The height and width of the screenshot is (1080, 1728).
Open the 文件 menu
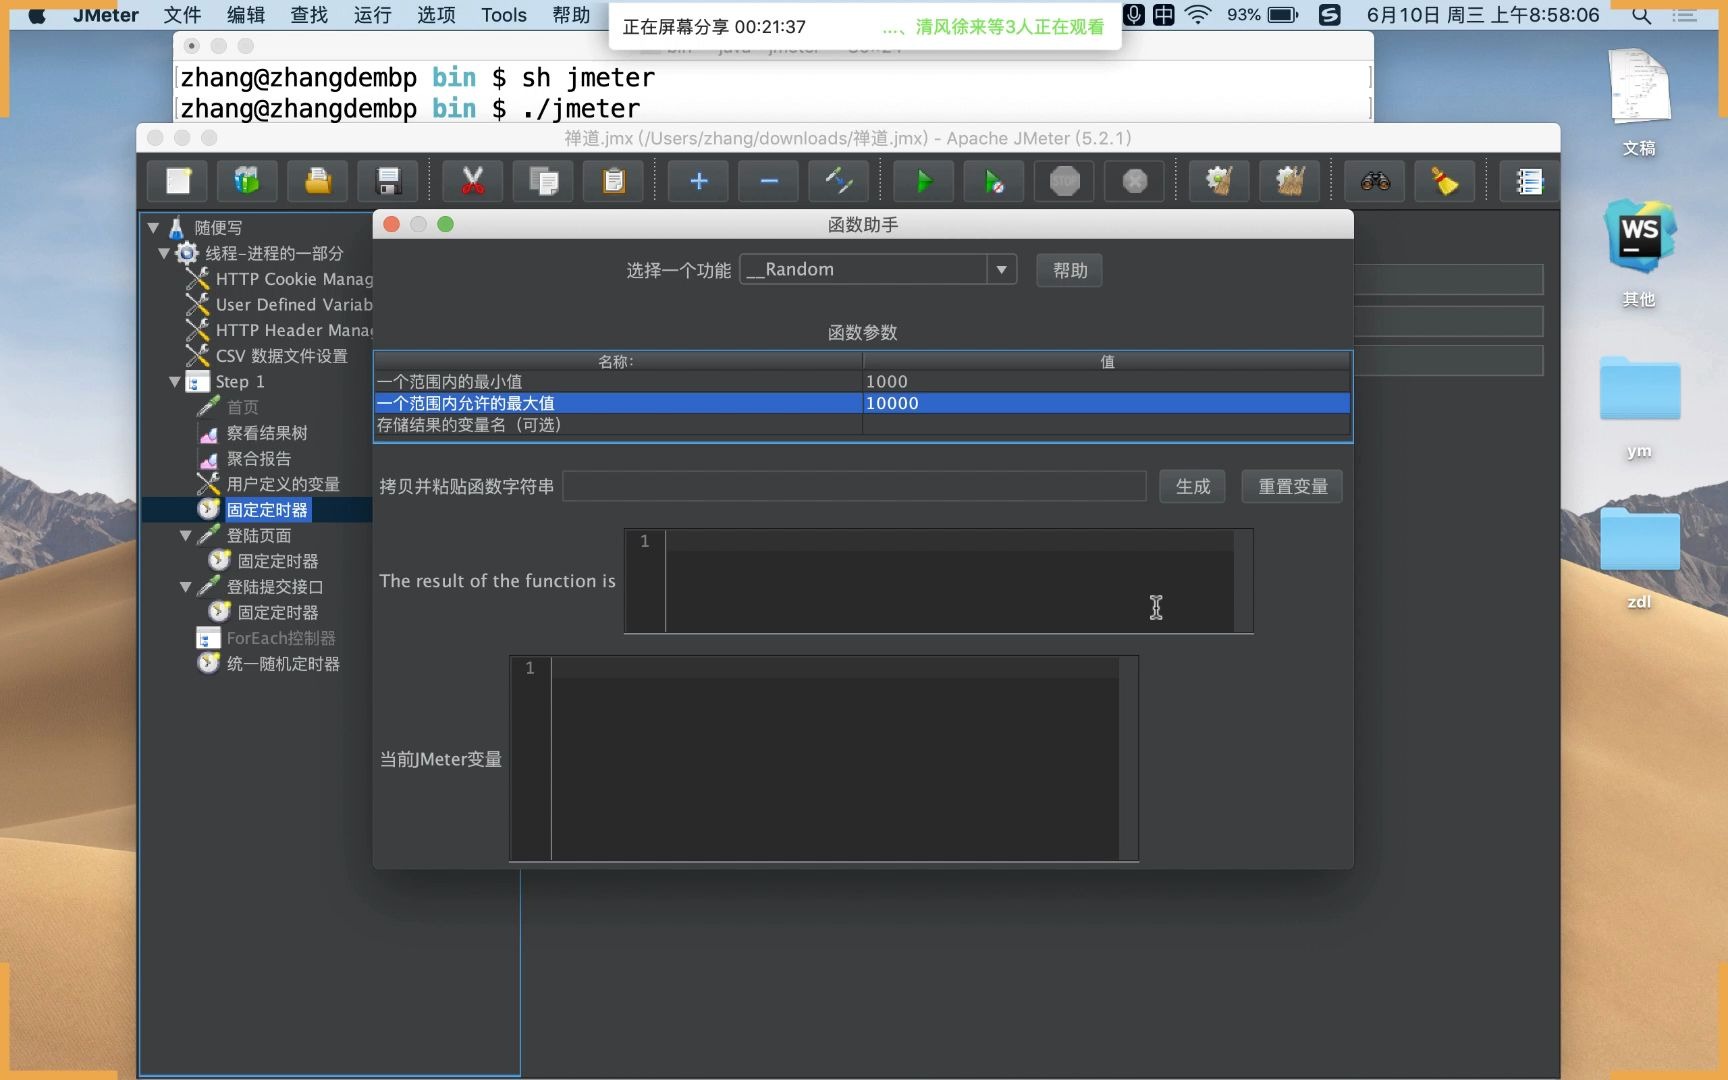click(x=183, y=15)
